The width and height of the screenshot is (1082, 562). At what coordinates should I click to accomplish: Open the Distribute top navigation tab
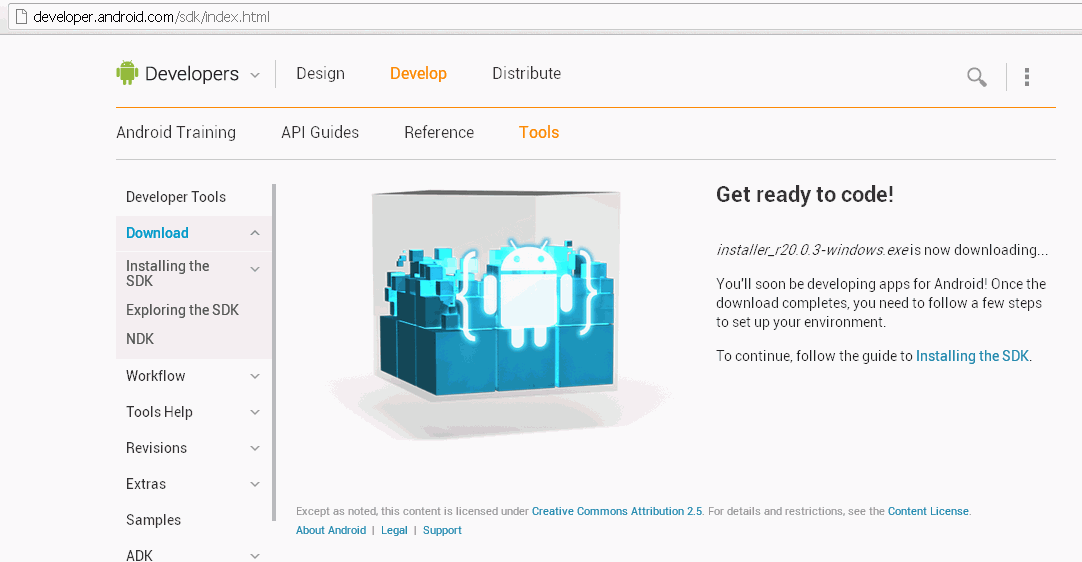coord(527,73)
